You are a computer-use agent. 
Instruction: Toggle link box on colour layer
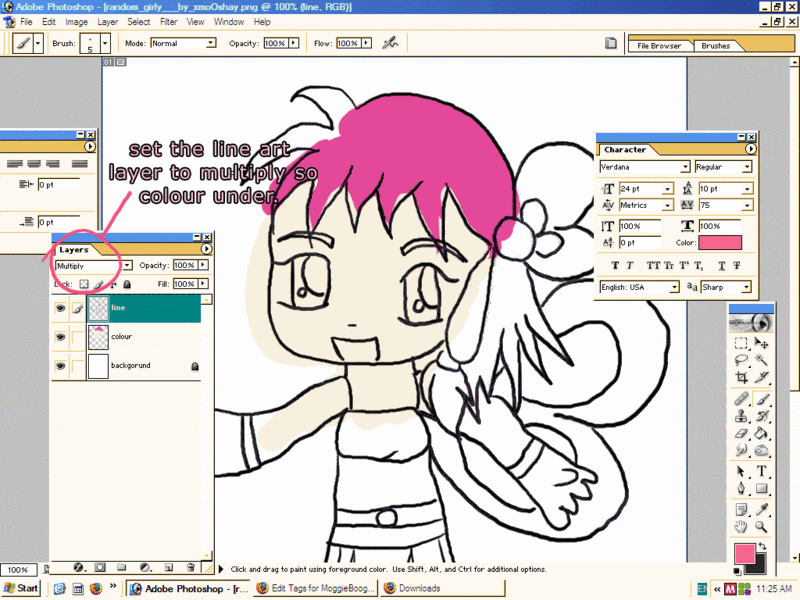(x=78, y=337)
